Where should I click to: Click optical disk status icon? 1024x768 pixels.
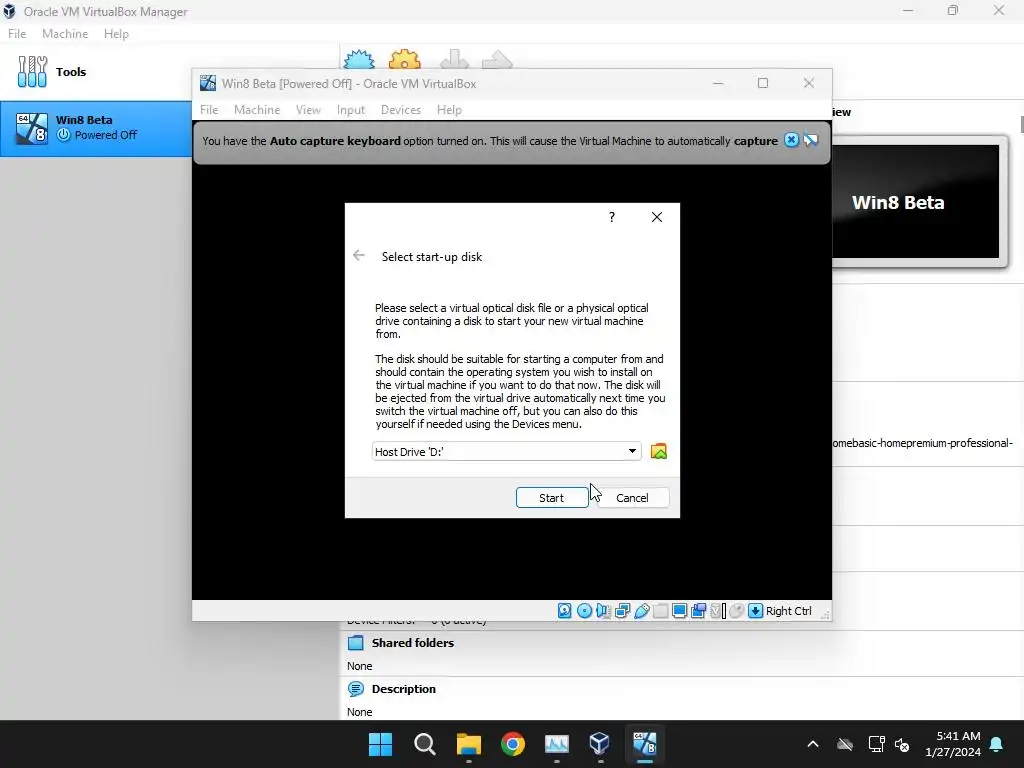tap(584, 611)
